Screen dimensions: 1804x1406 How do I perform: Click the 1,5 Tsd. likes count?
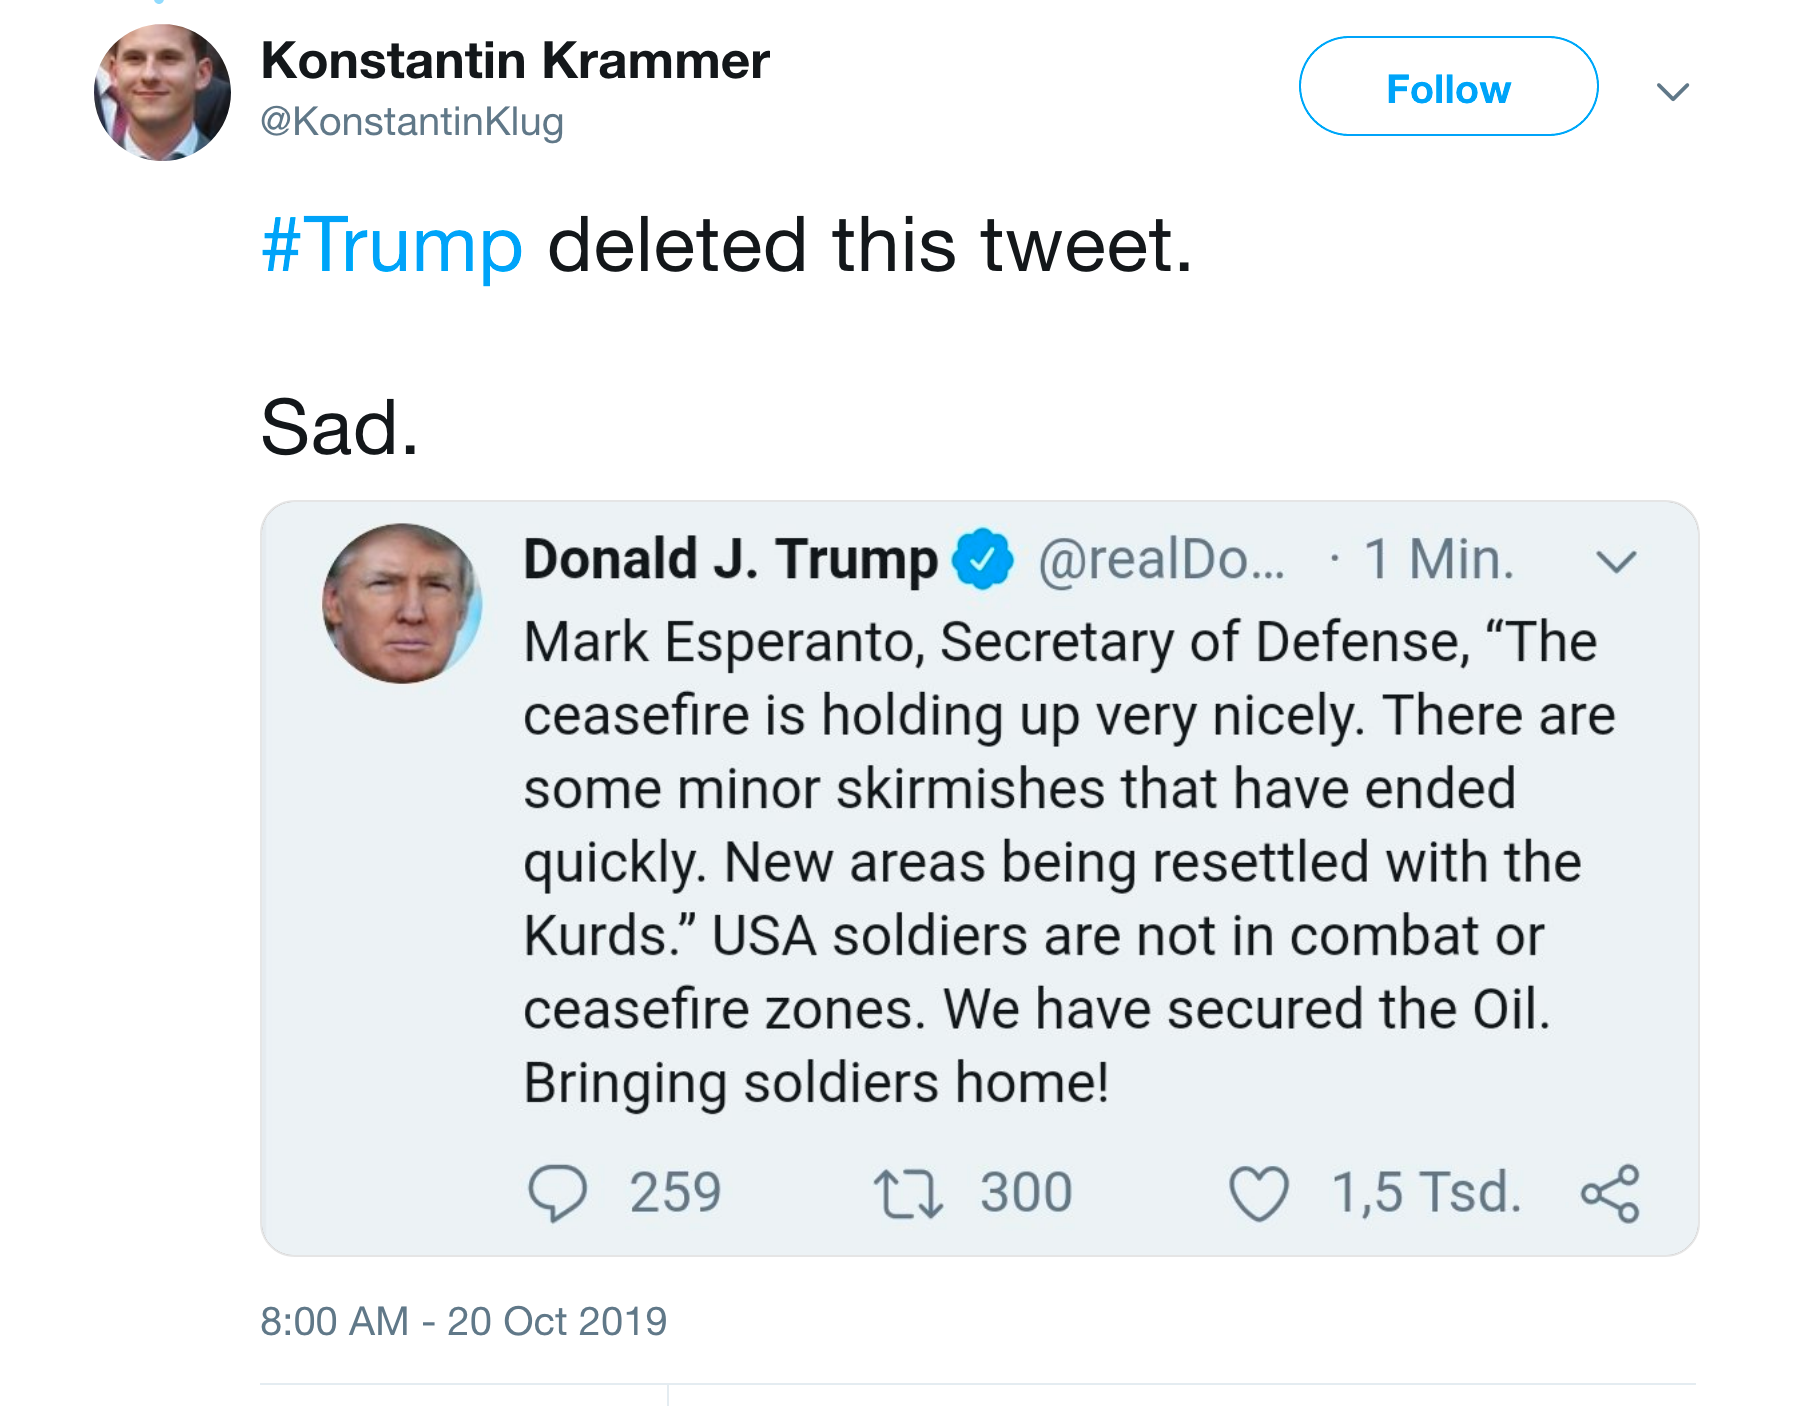pyautogui.click(x=1426, y=1193)
